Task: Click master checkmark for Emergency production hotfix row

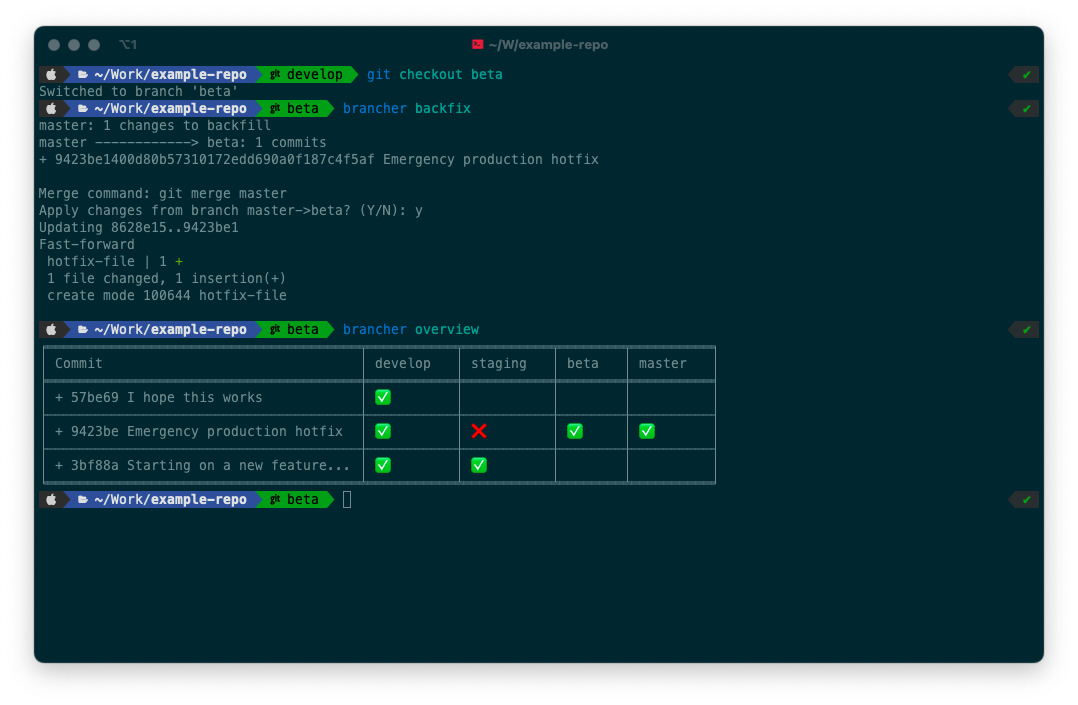Action: pos(647,431)
